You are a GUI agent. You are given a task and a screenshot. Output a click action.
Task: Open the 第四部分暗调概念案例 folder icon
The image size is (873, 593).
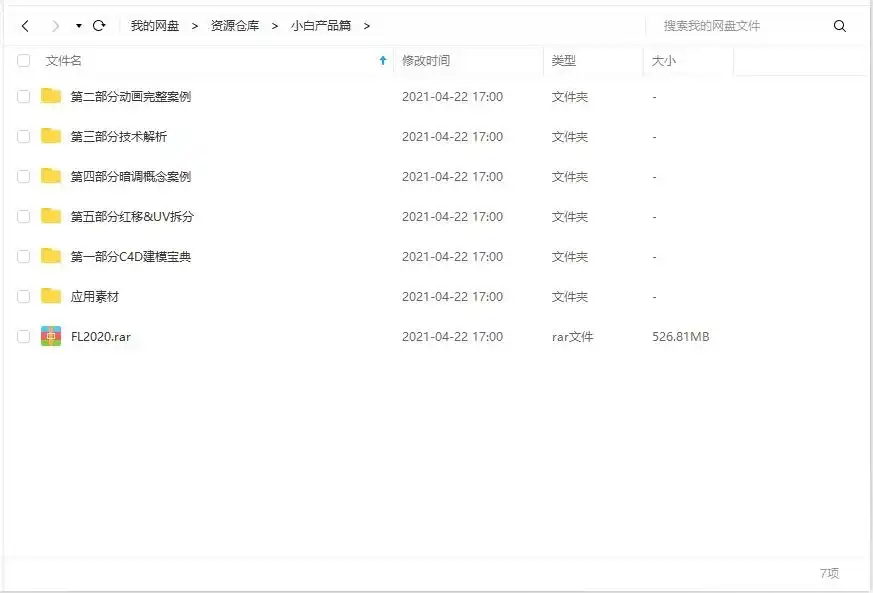click(49, 176)
